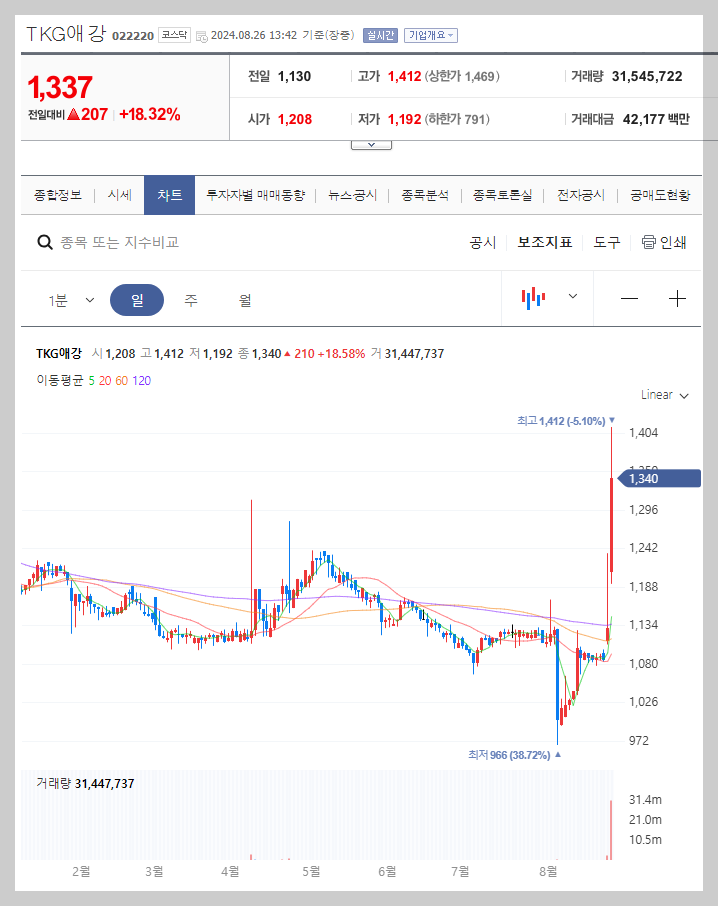Switch to the 시세 tab
This screenshot has width=718, height=906.
(120, 196)
